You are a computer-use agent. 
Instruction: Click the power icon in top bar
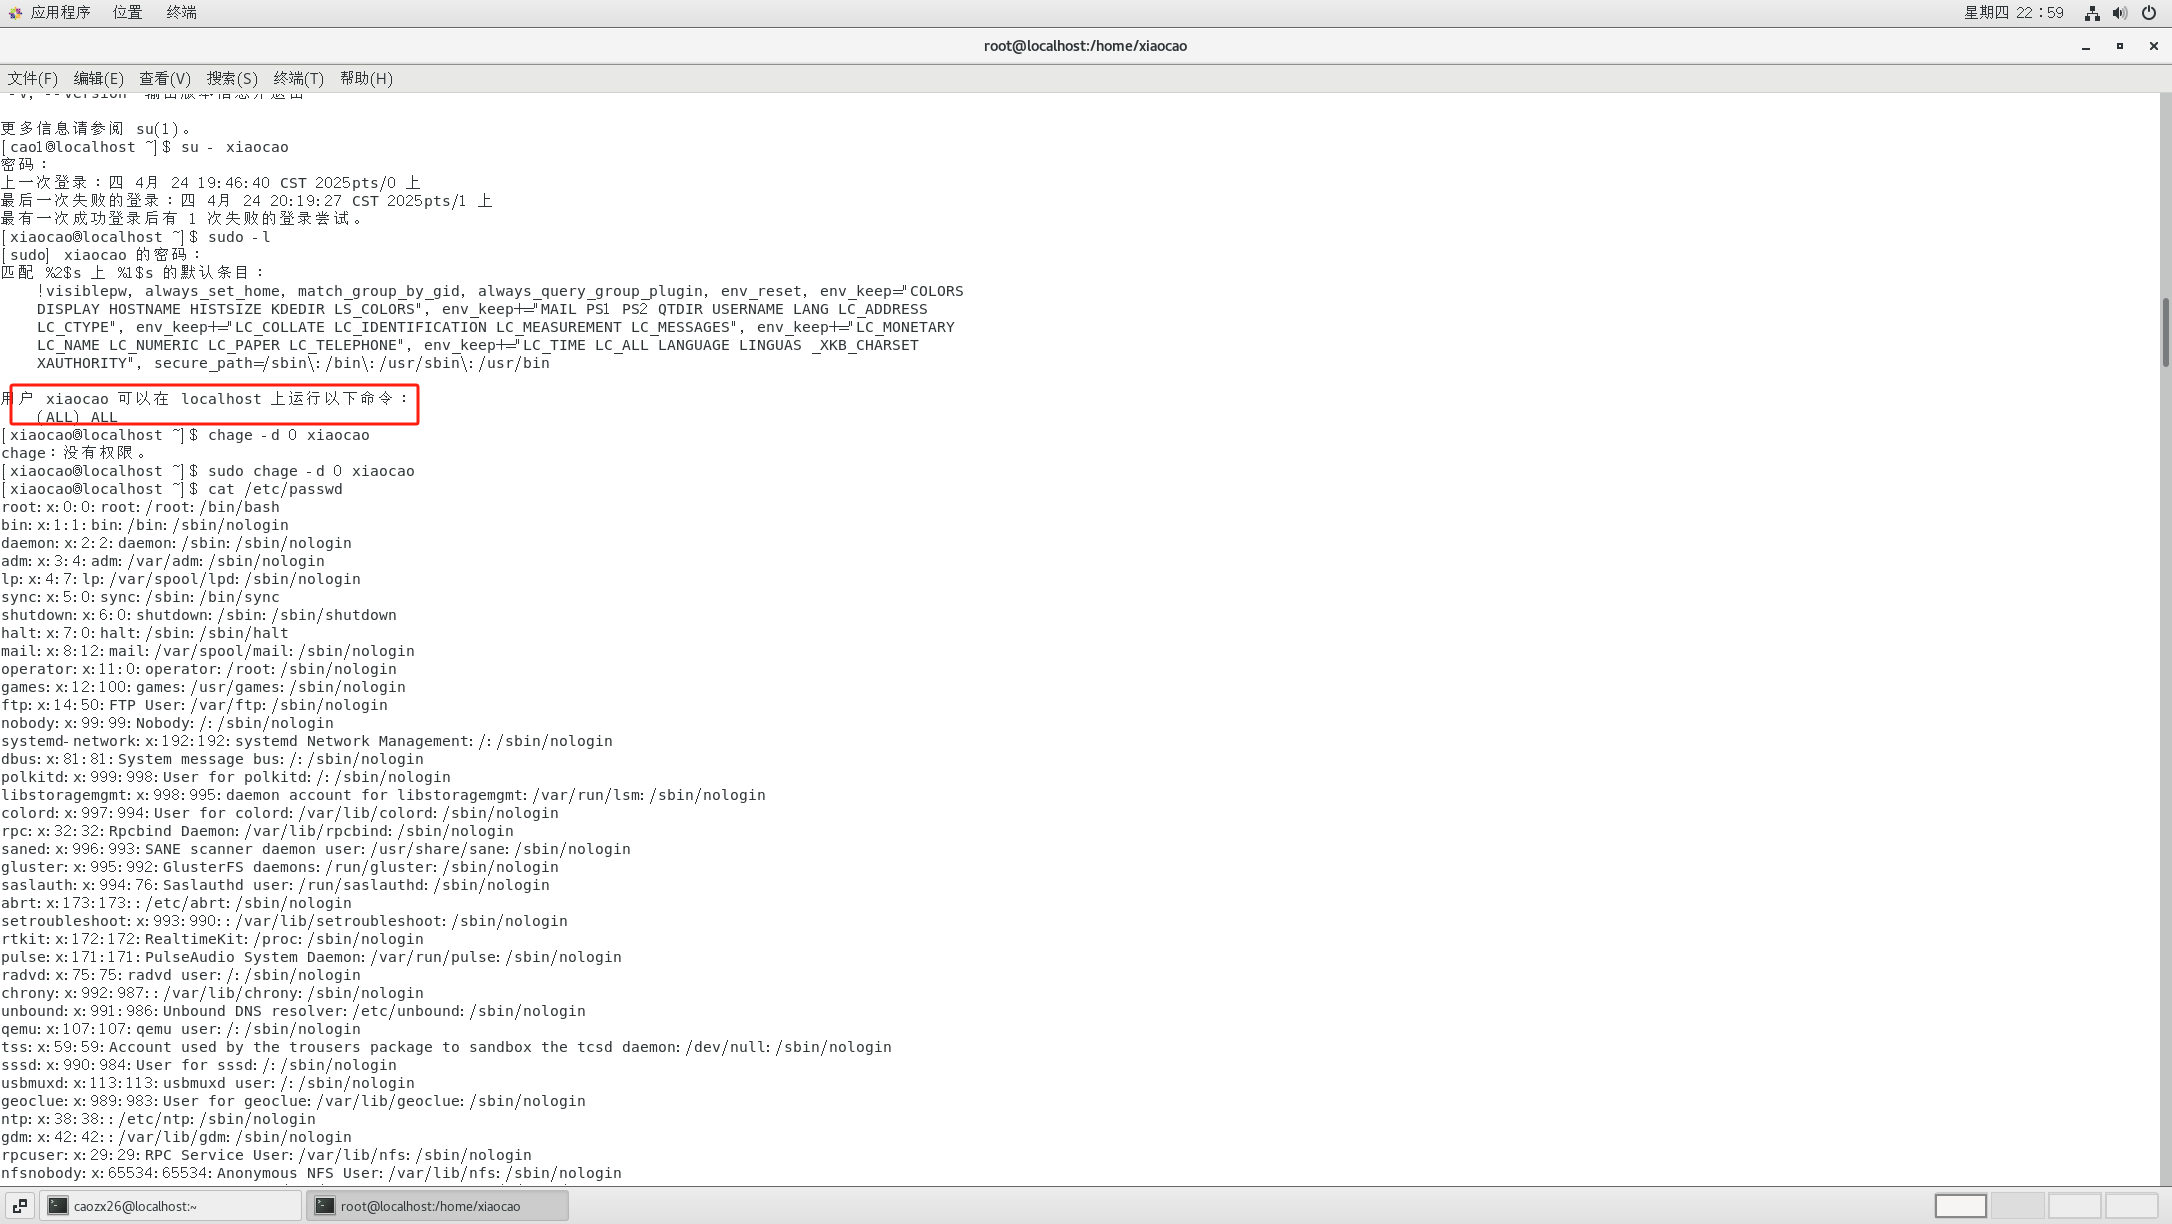pyautogui.click(x=2148, y=13)
